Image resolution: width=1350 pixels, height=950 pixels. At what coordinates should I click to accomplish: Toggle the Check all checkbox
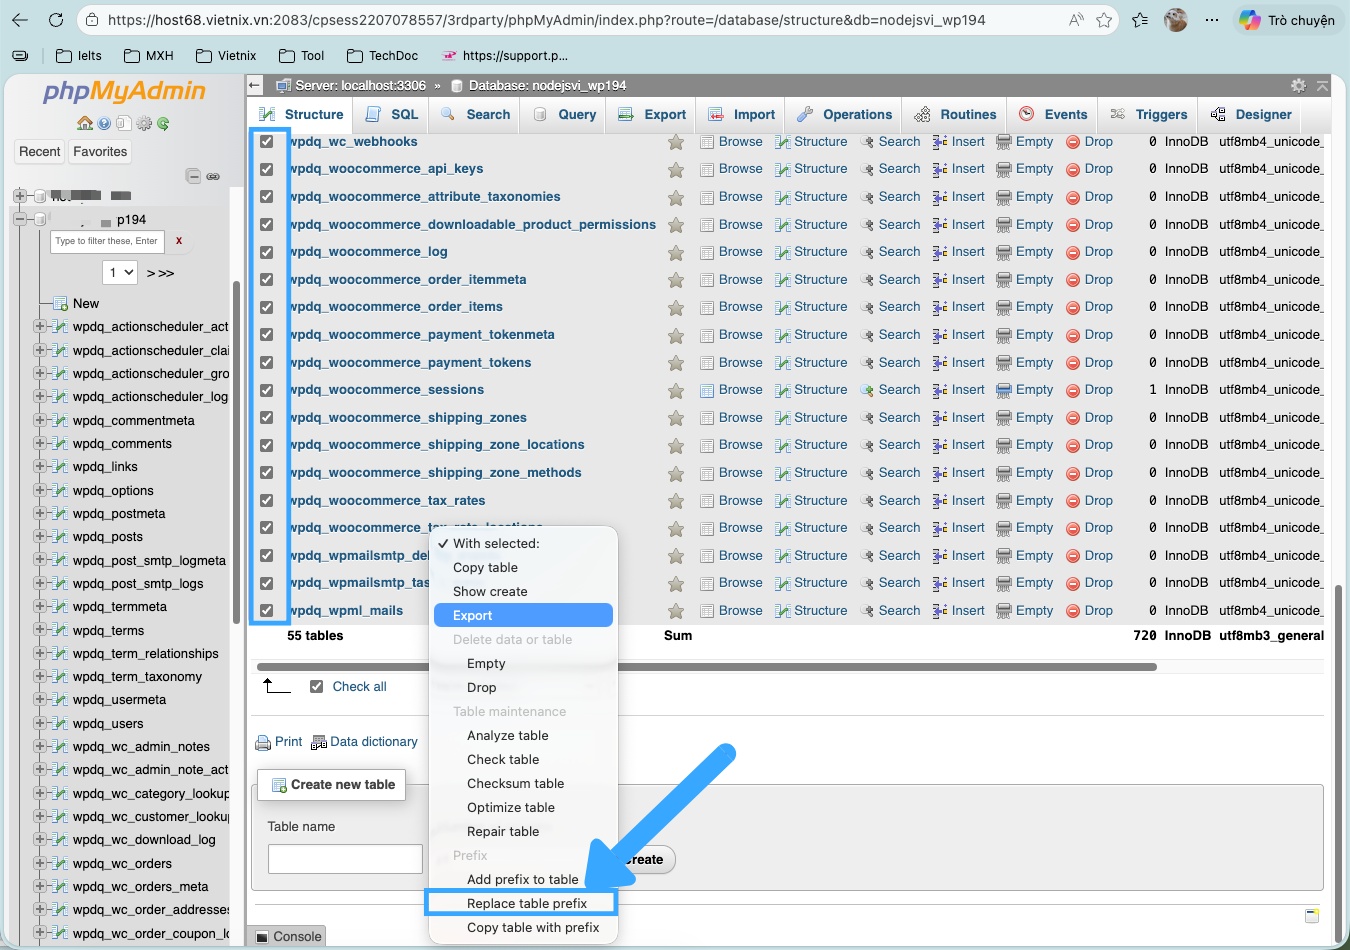pos(317,687)
